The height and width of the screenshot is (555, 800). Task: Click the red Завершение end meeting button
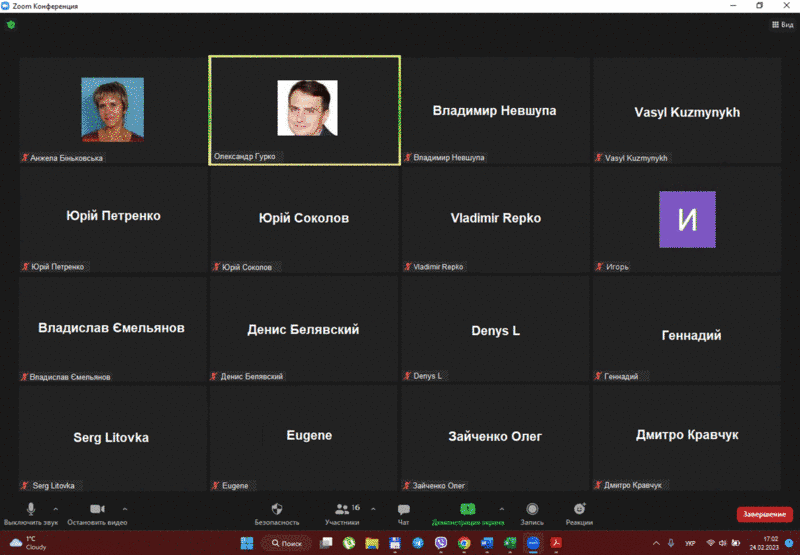click(x=764, y=514)
